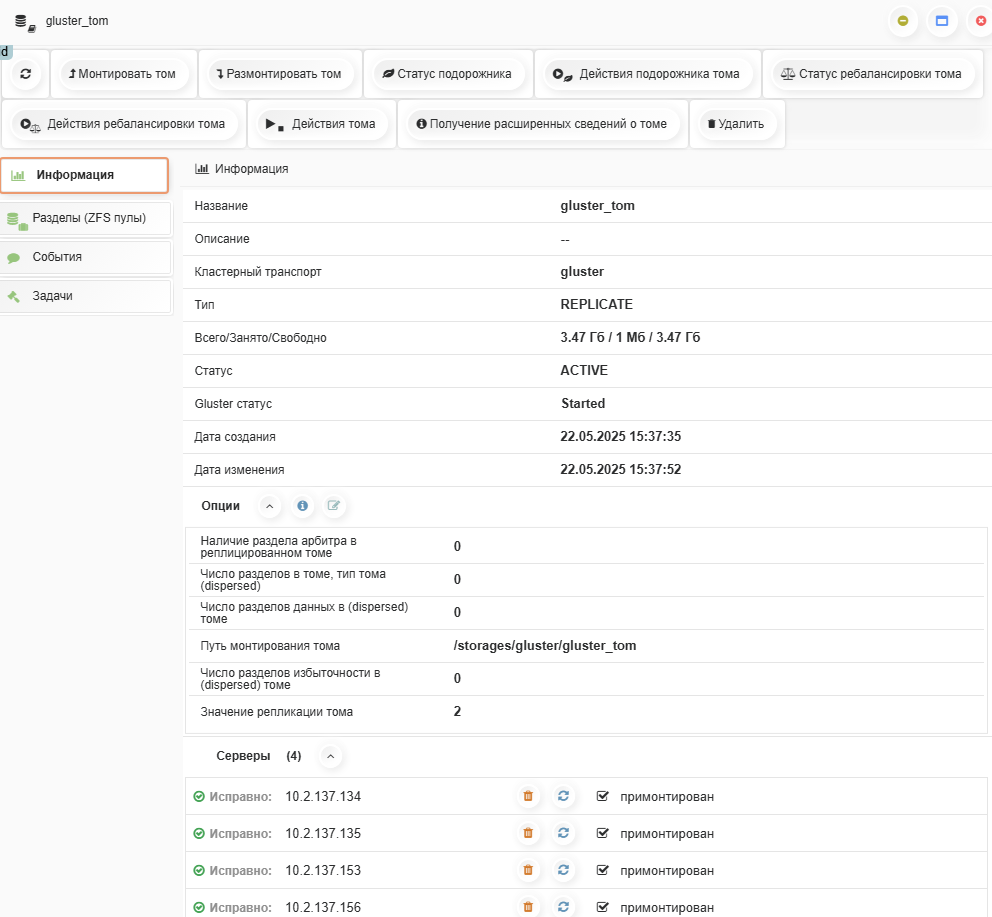Refresh server 10.2.137.134 with the sync icon

pos(563,796)
